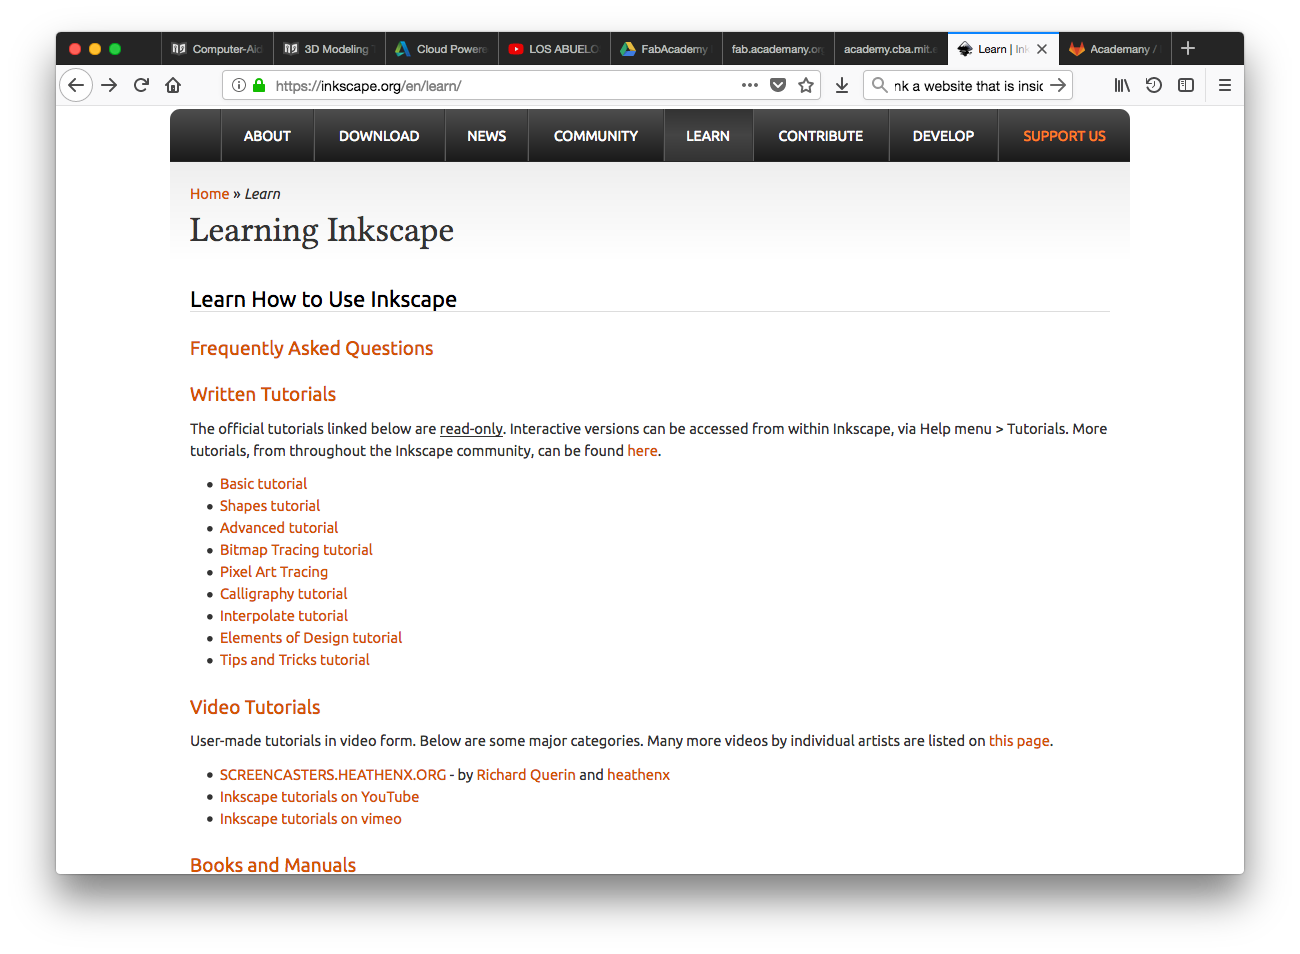Close the Learn | Inkscape tab

click(1042, 49)
